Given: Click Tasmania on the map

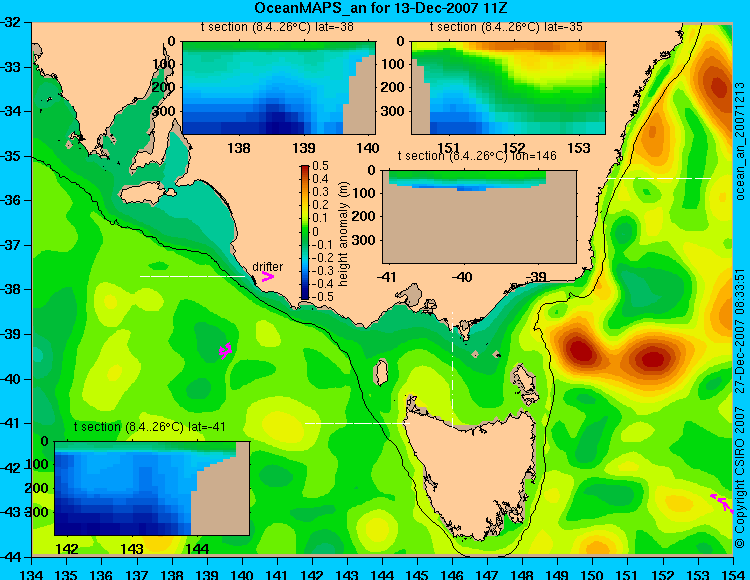Looking at the screenshot, I should 474,473.
